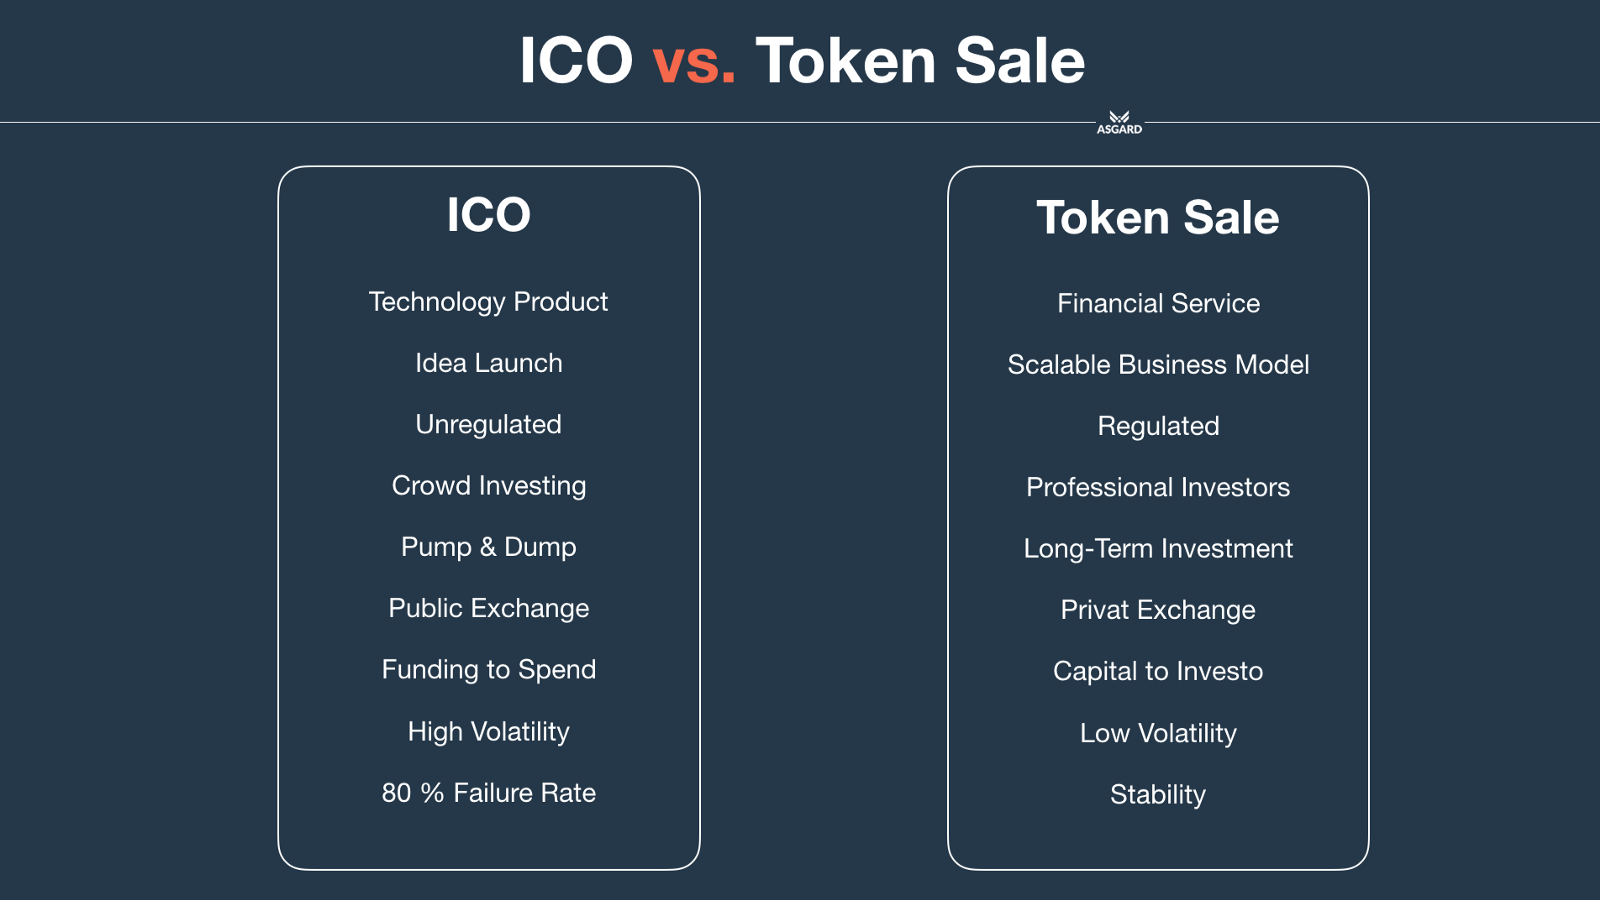Select Low Volatility in Token Sale column

[x=1158, y=733]
